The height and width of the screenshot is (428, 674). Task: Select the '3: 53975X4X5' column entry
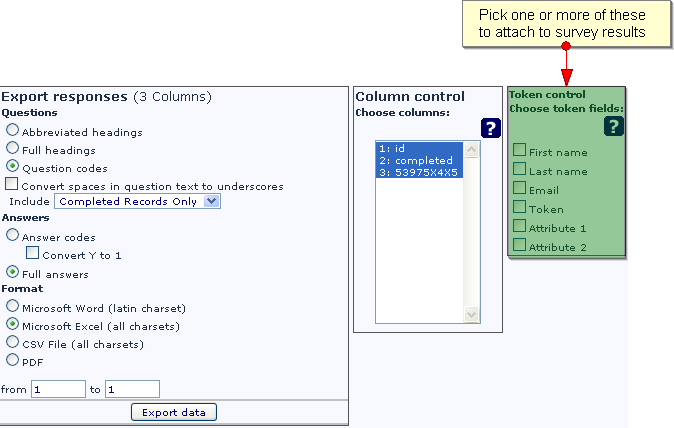coord(418,172)
